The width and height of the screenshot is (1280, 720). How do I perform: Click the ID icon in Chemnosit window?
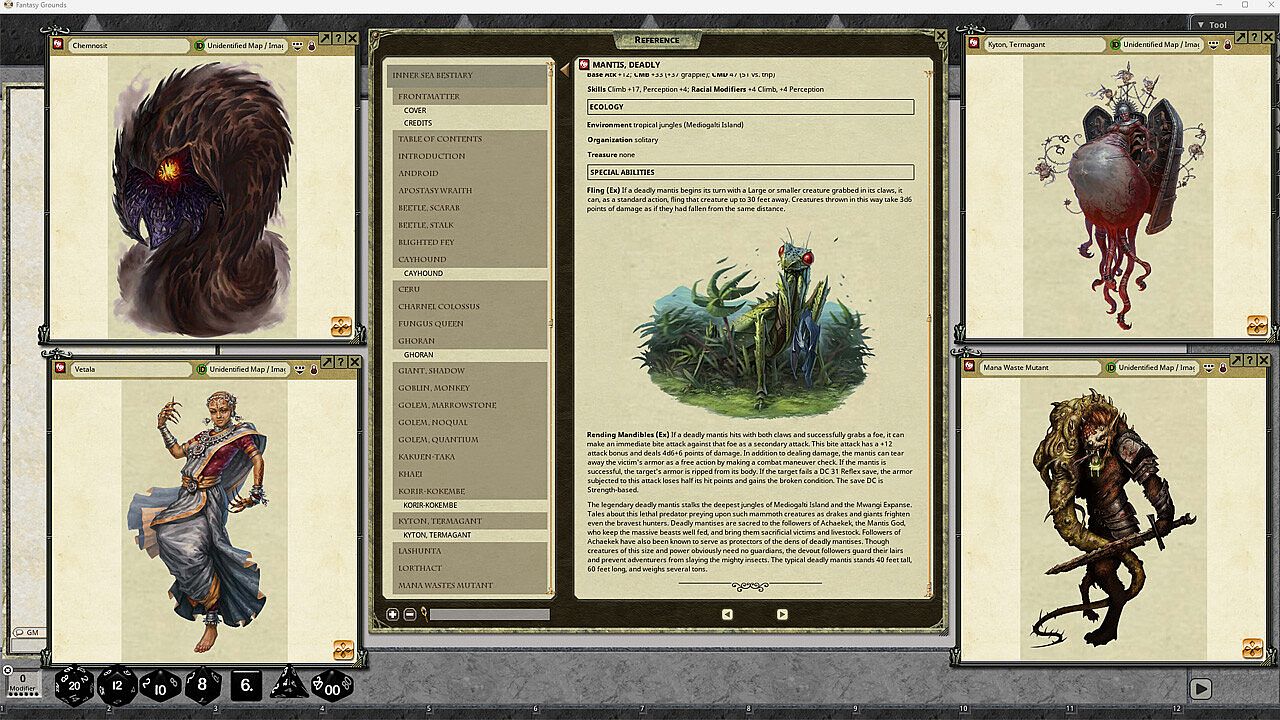click(199, 45)
